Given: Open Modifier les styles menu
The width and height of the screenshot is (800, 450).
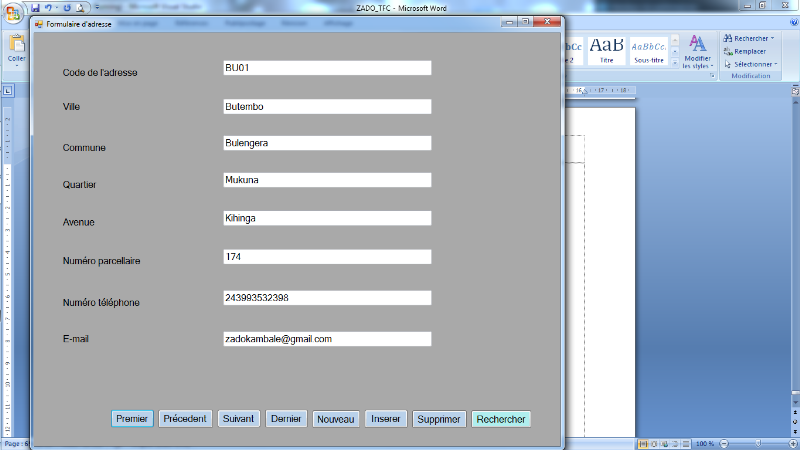Looking at the screenshot, I should [697, 52].
